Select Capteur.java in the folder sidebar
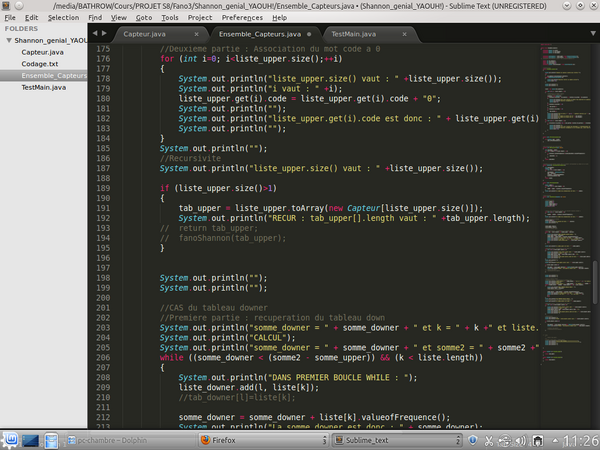 (x=44, y=51)
